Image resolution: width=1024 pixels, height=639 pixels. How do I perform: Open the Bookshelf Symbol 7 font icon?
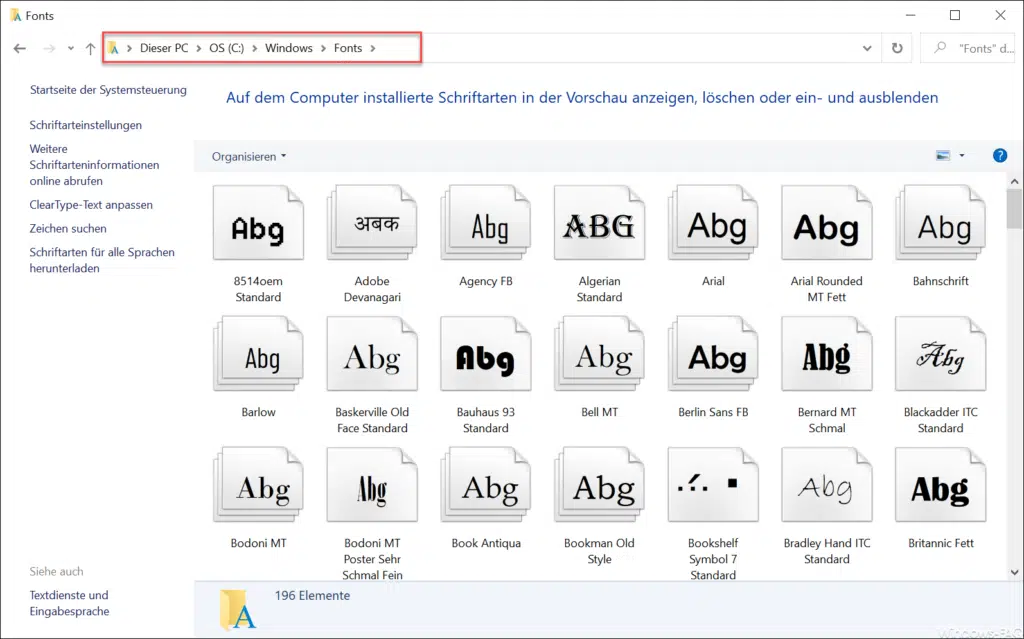pos(713,488)
